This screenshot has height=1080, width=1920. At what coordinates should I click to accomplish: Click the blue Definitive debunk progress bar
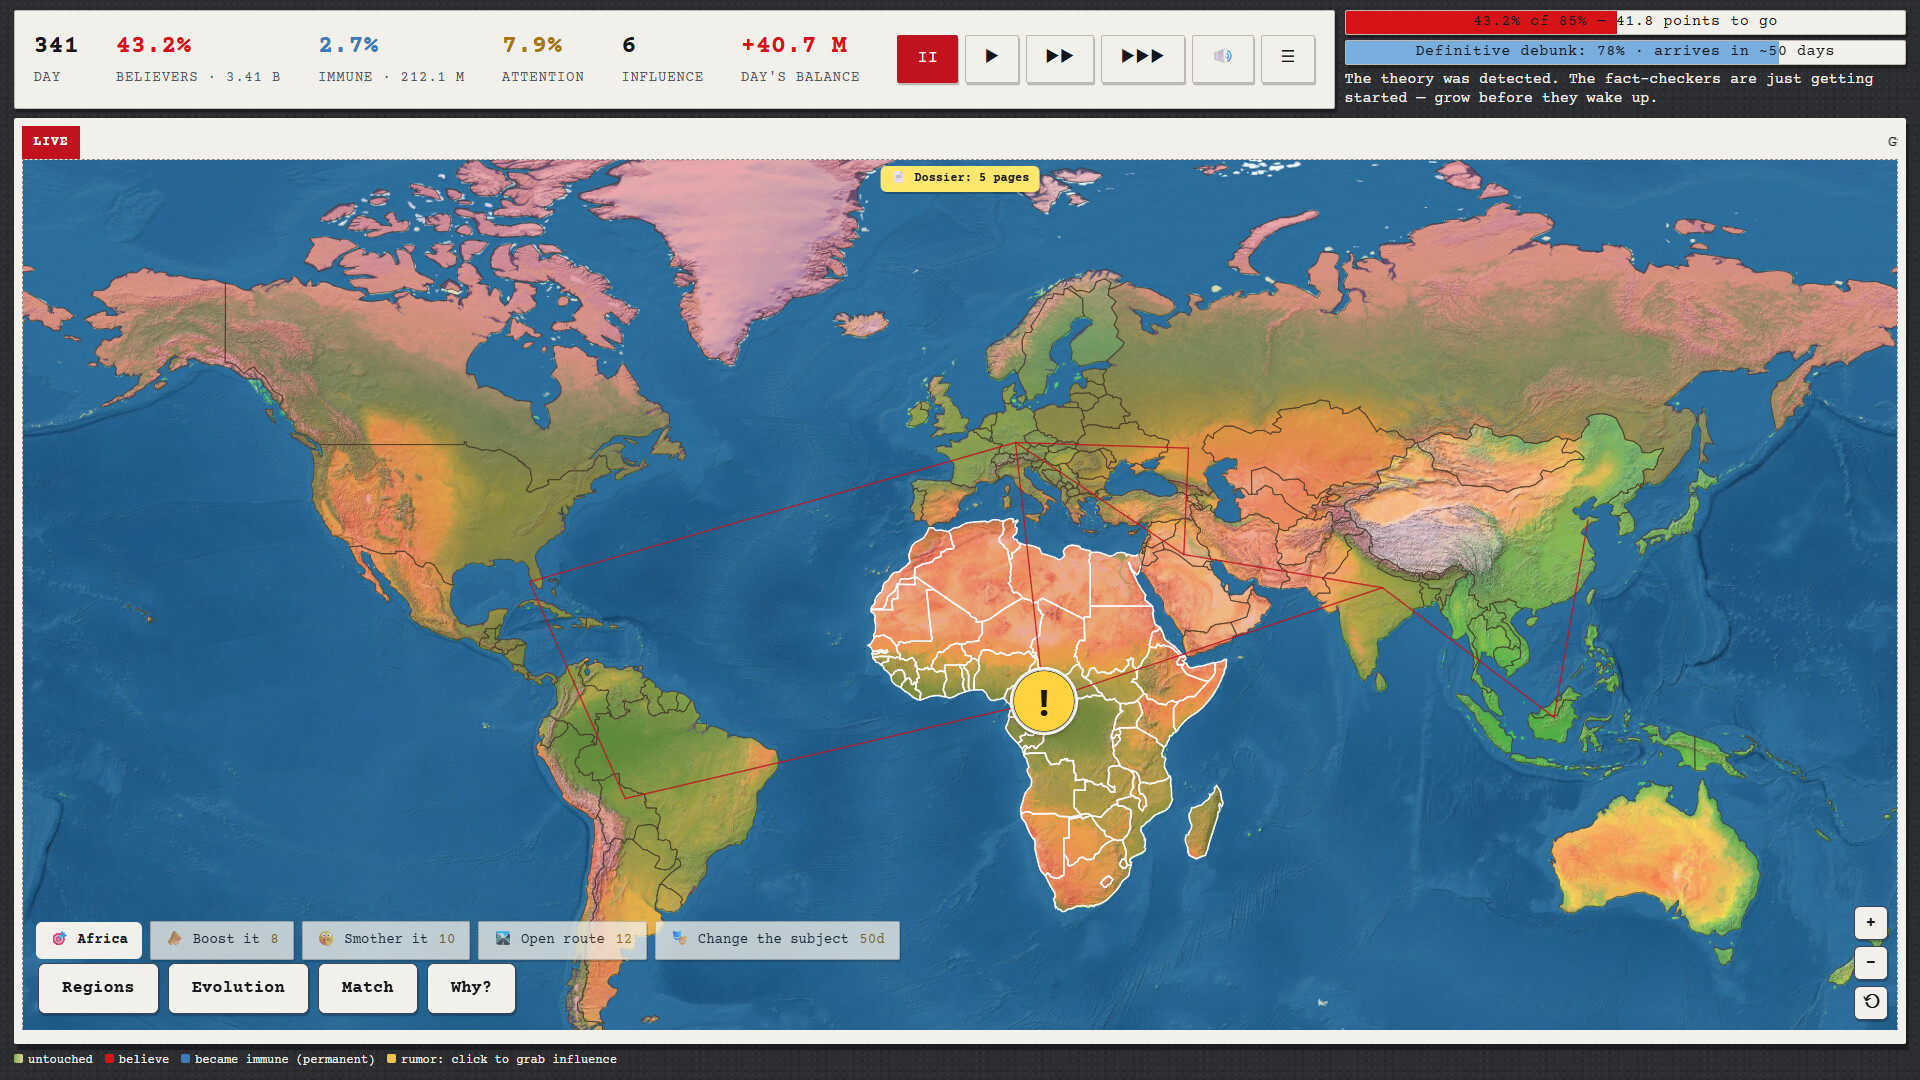tap(1625, 51)
